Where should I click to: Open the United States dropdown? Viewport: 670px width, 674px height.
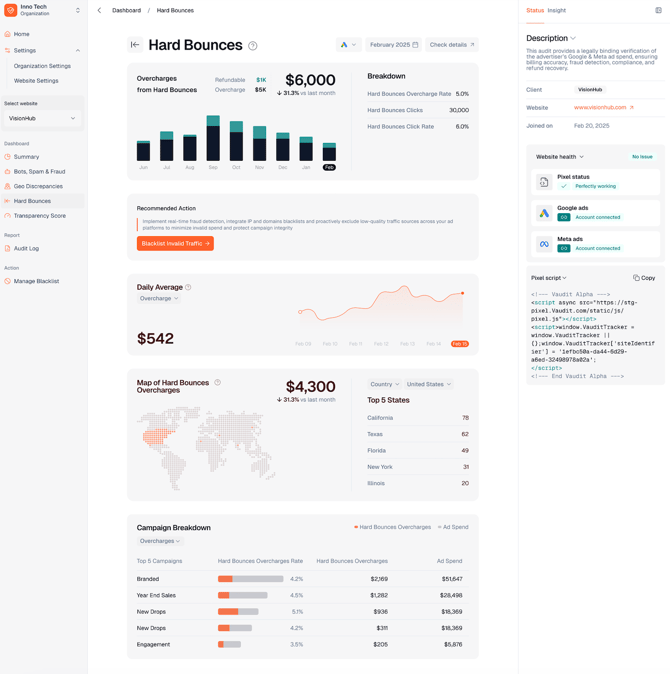pyautogui.click(x=428, y=384)
